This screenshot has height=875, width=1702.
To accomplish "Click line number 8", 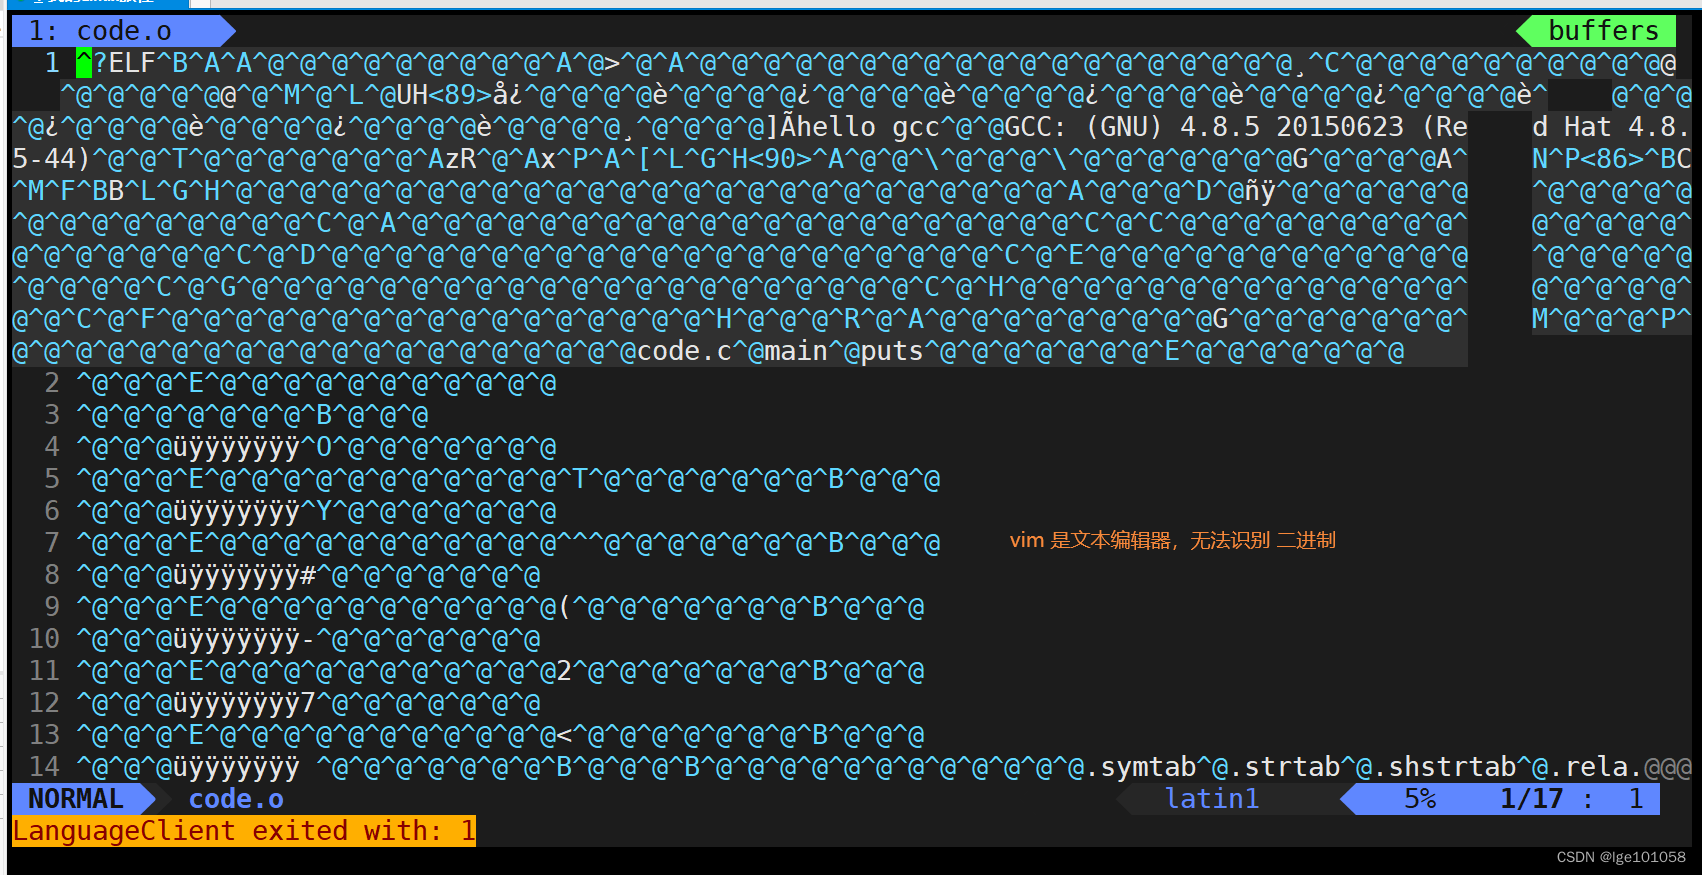I will pyautogui.click(x=52, y=575).
